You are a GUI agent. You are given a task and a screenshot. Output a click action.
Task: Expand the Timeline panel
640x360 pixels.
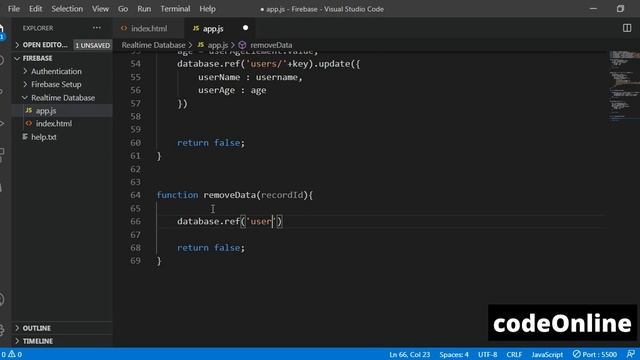pos(38,341)
